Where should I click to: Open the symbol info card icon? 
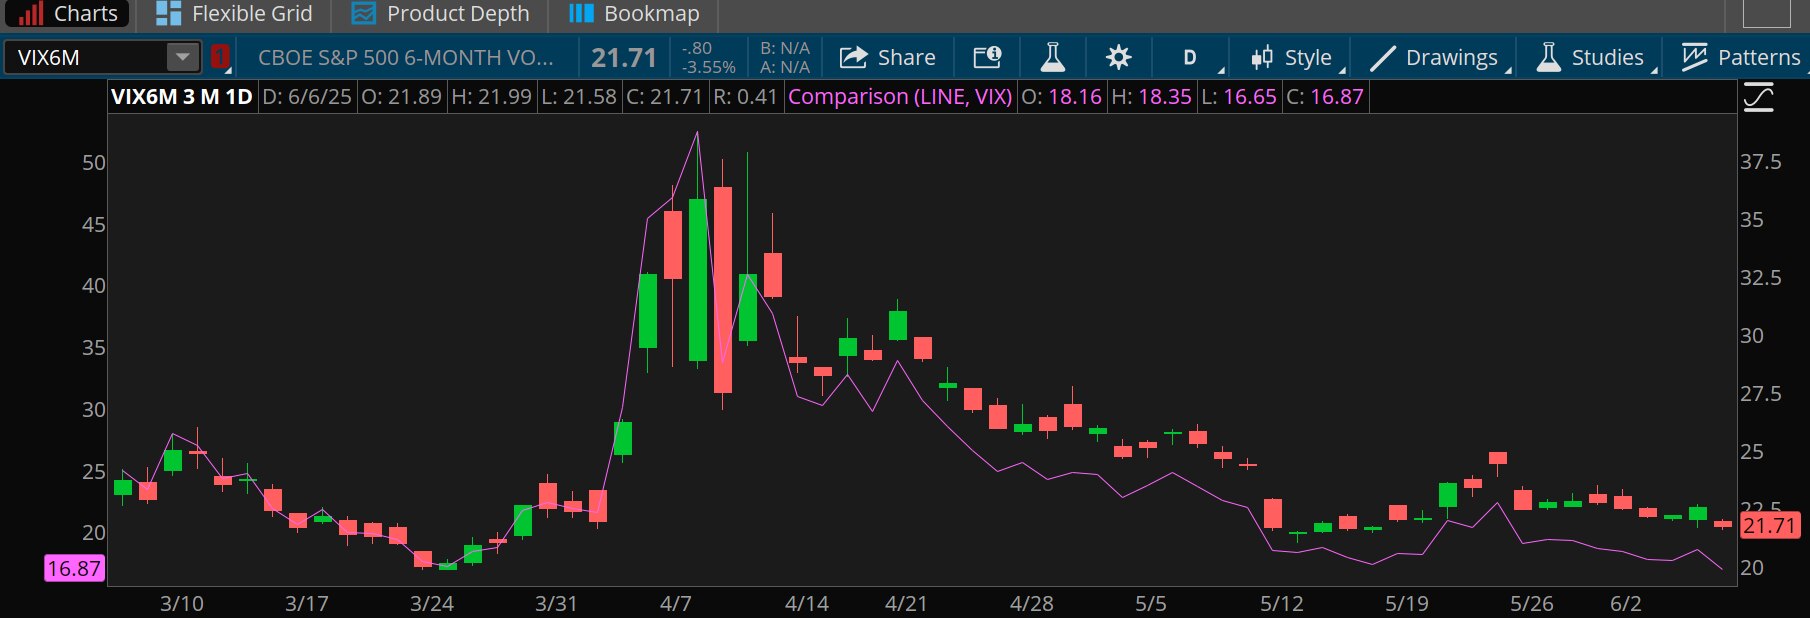pyautogui.click(x=987, y=57)
